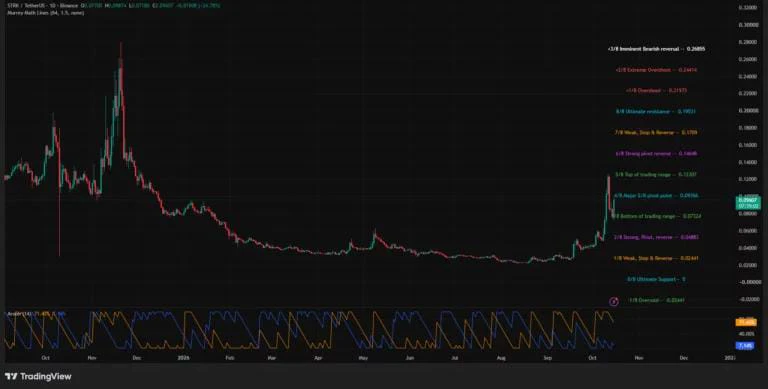The image size is (768, 389).
Task: Click the 'Bottom of trading range' label
Action: (656, 216)
